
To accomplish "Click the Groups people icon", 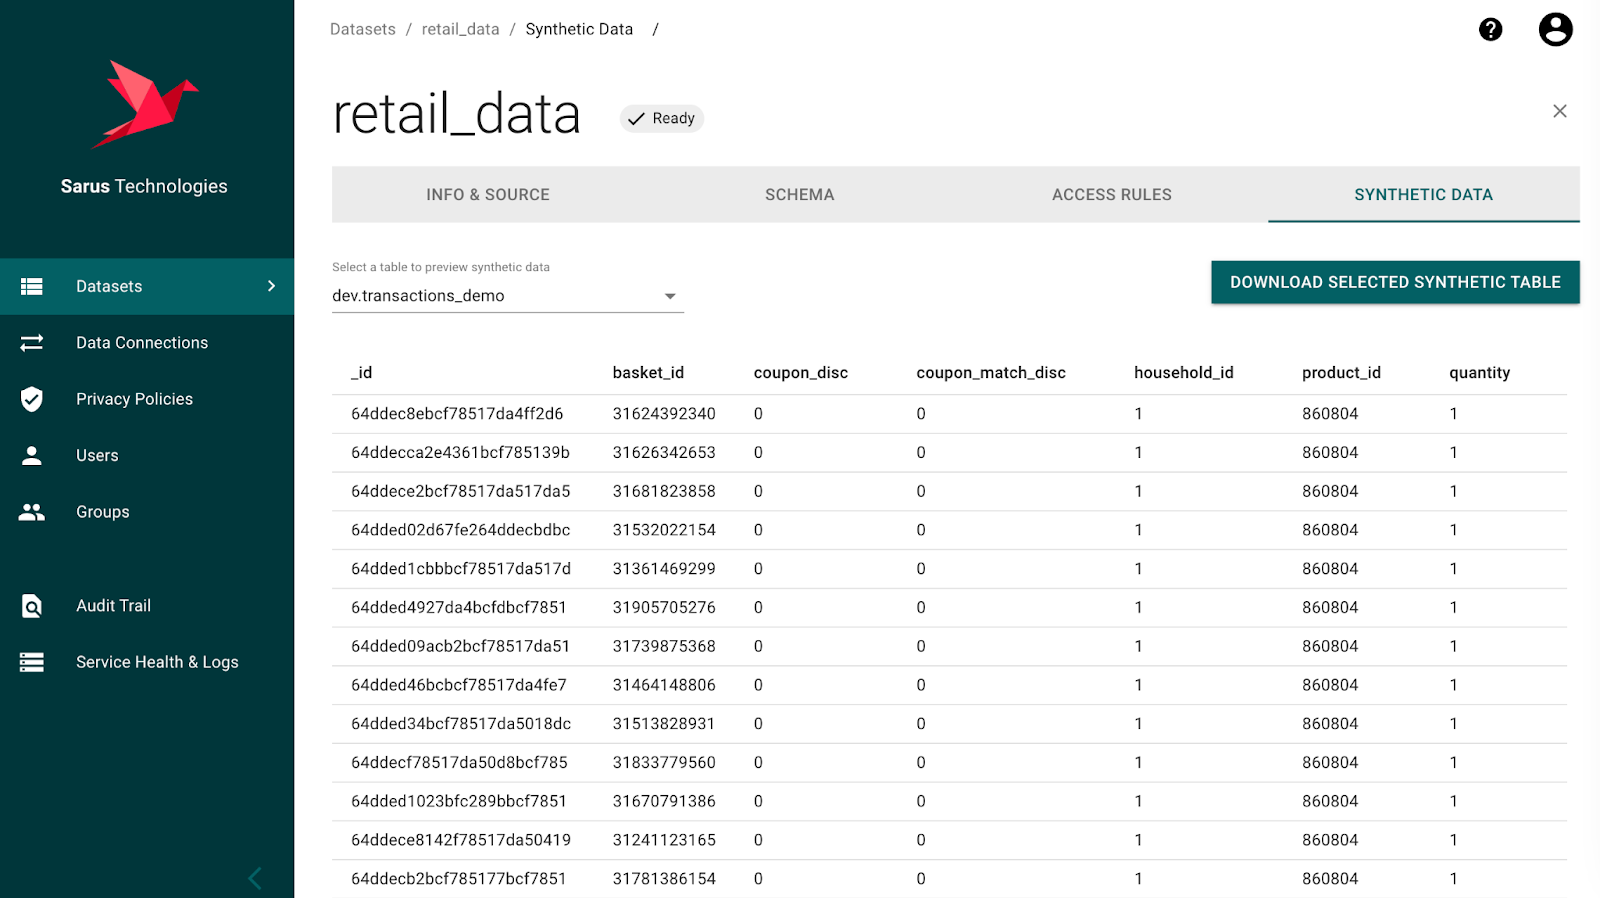I will (x=32, y=512).
